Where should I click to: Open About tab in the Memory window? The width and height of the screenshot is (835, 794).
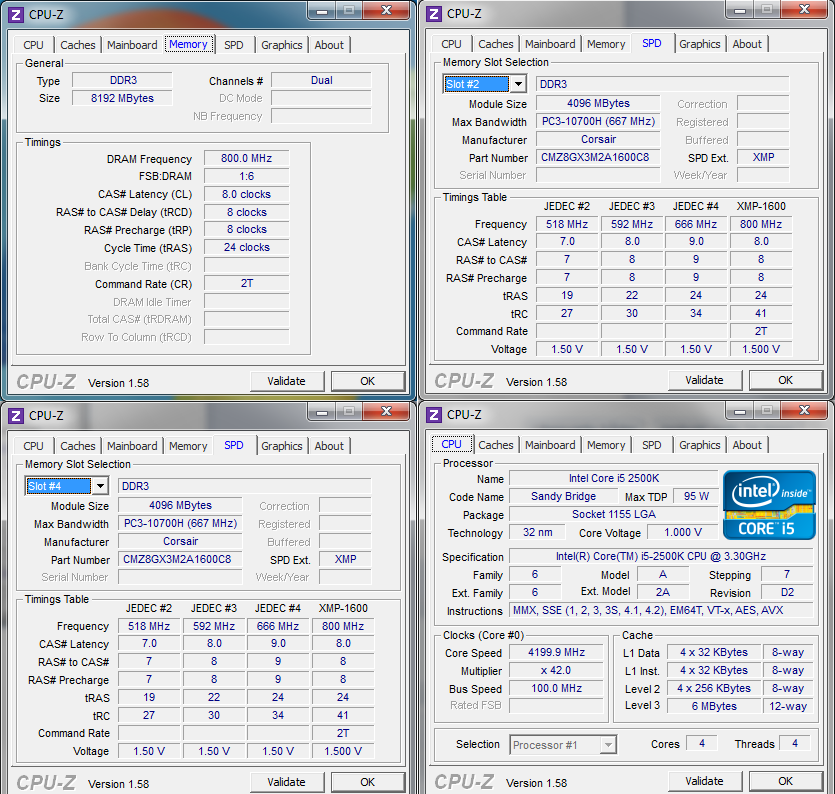pos(329,45)
